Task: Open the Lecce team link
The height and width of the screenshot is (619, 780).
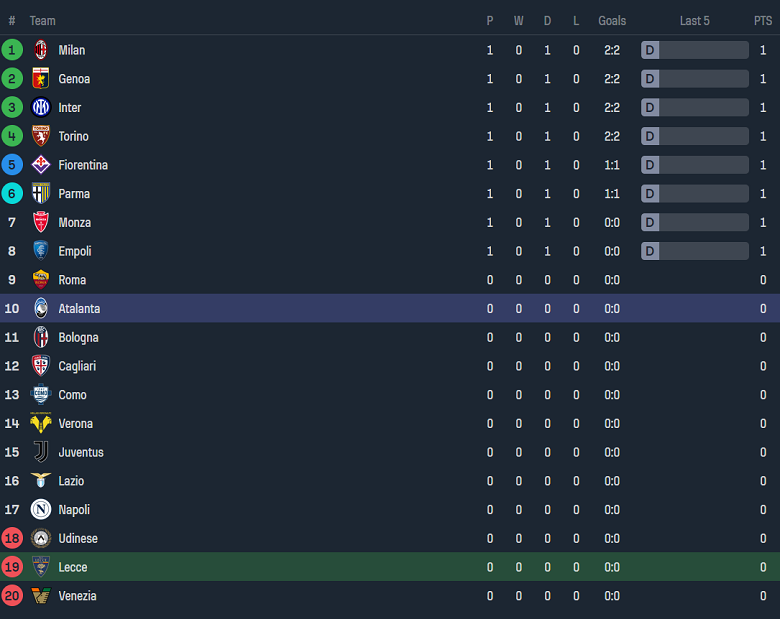Action: pyautogui.click(x=73, y=567)
